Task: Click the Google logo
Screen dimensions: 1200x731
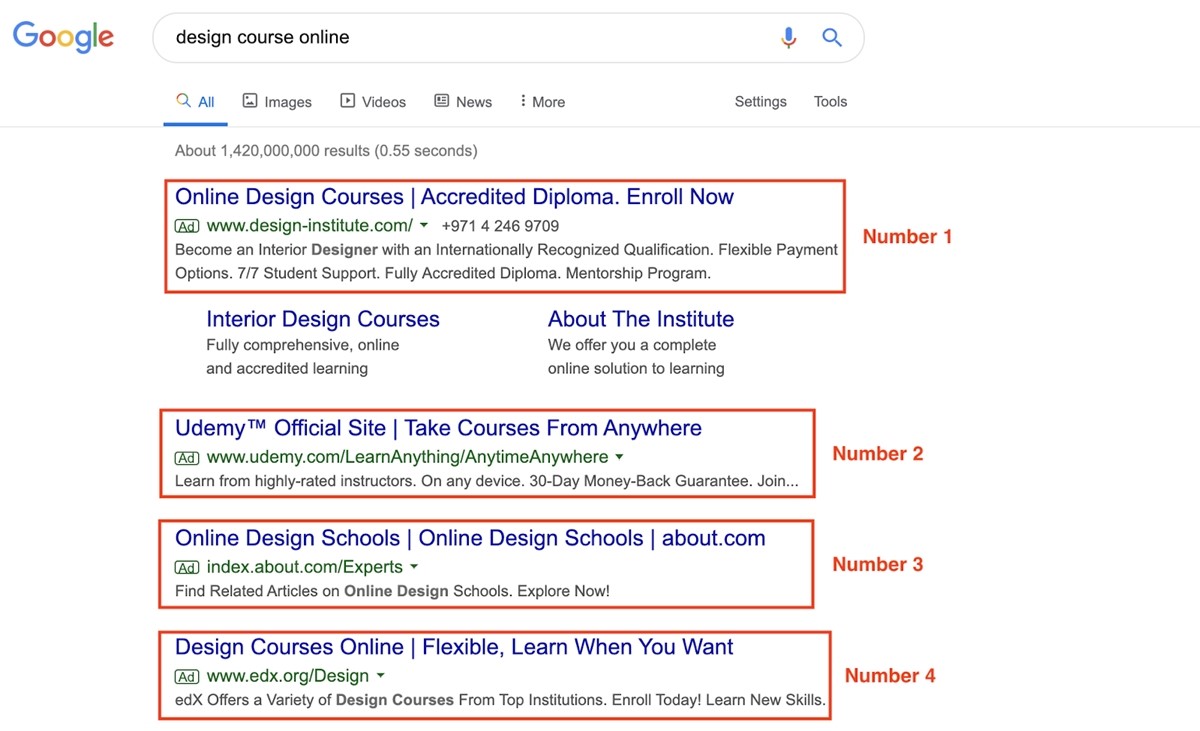Action: pos(63,37)
